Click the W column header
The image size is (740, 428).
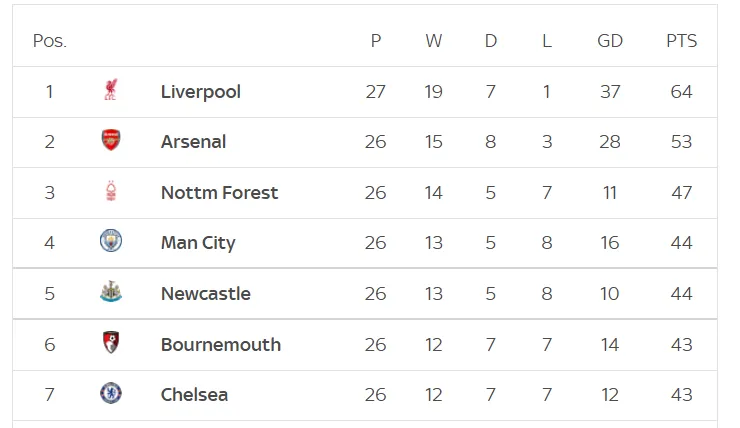[433, 41]
